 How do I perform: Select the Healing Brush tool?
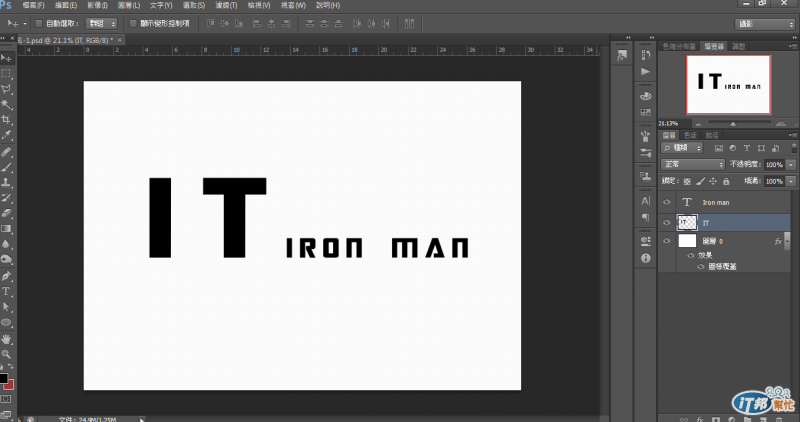(x=6, y=152)
